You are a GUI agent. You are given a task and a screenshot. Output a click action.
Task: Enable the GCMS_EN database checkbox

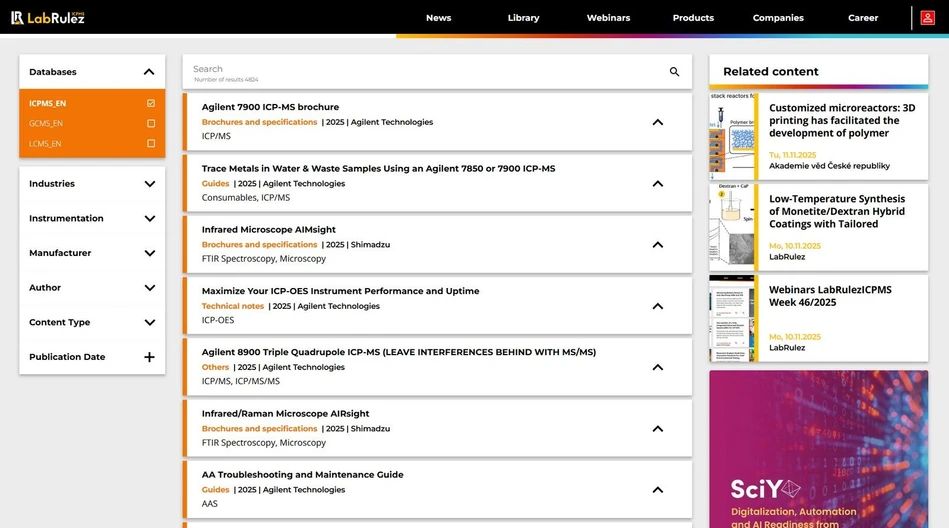pos(151,124)
